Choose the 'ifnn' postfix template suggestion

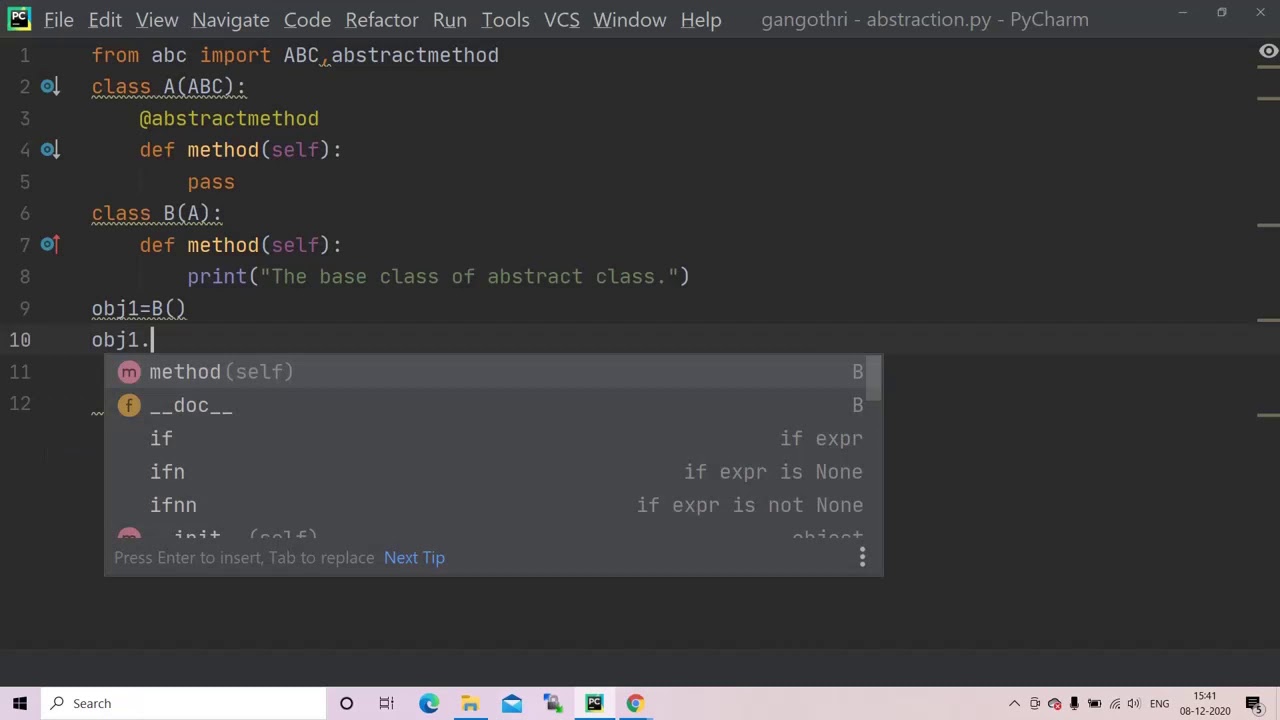[487, 505]
